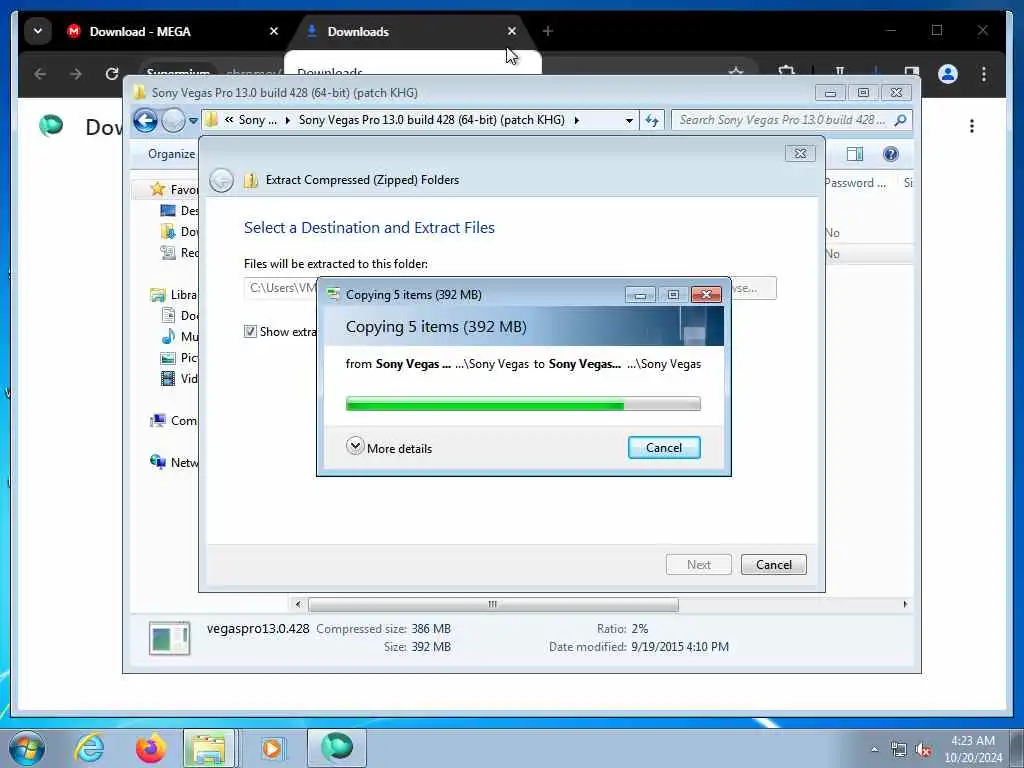The height and width of the screenshot is (768, 1024).
Task: Open Explorer help icon
Action: [891, 154]
